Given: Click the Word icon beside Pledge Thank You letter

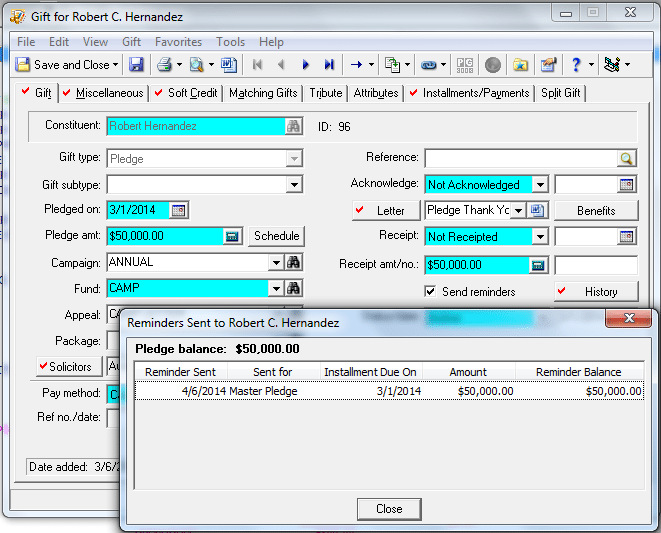Looking at the screenshot, I should (x=537, y=210).
